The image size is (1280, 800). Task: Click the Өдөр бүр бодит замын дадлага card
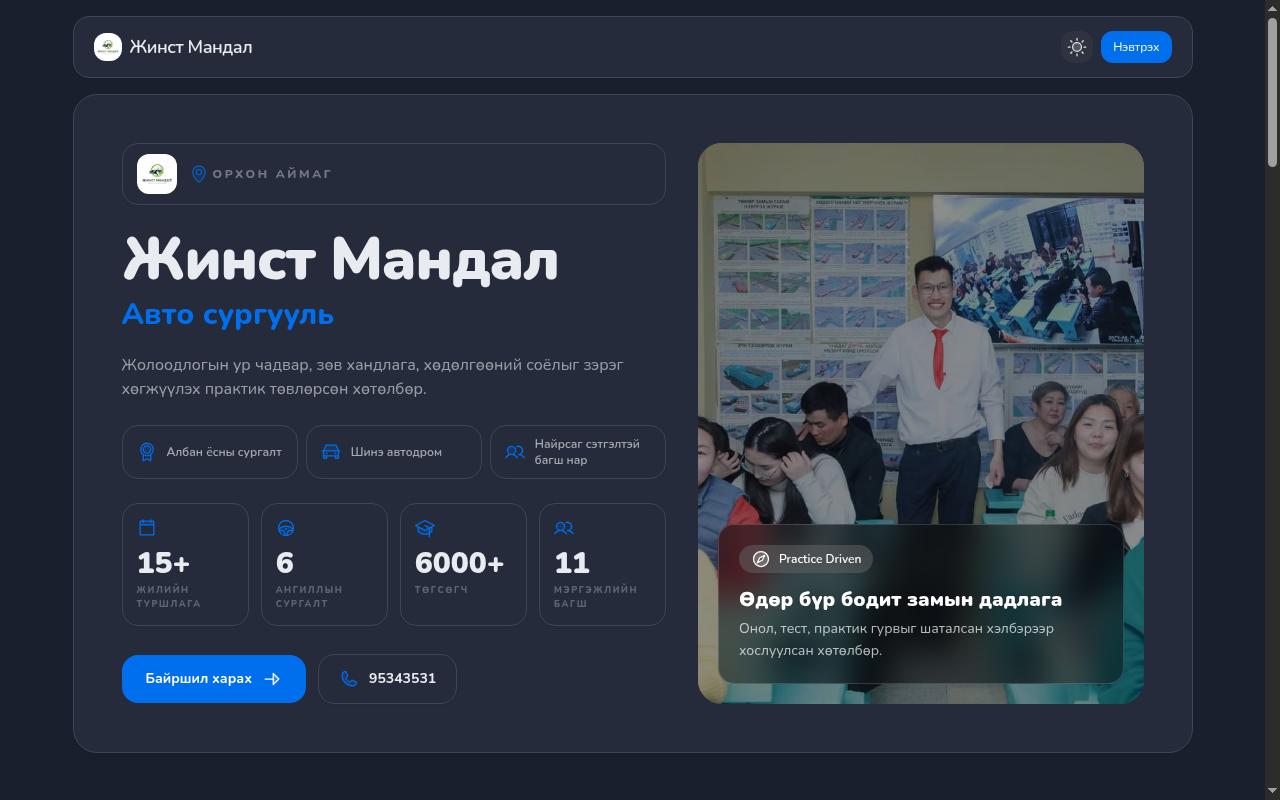pyautogui.click(x=921, y=604)
